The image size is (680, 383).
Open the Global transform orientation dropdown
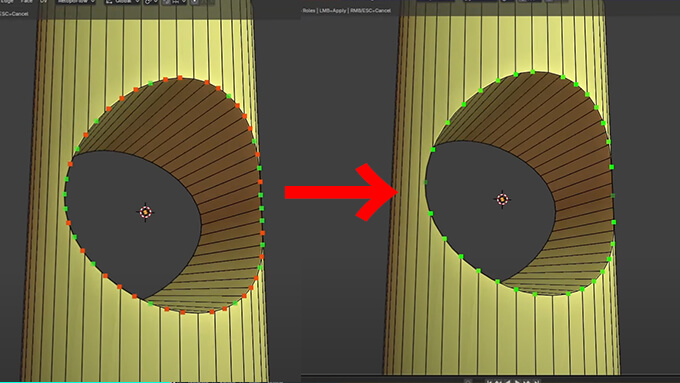[123, 1]
